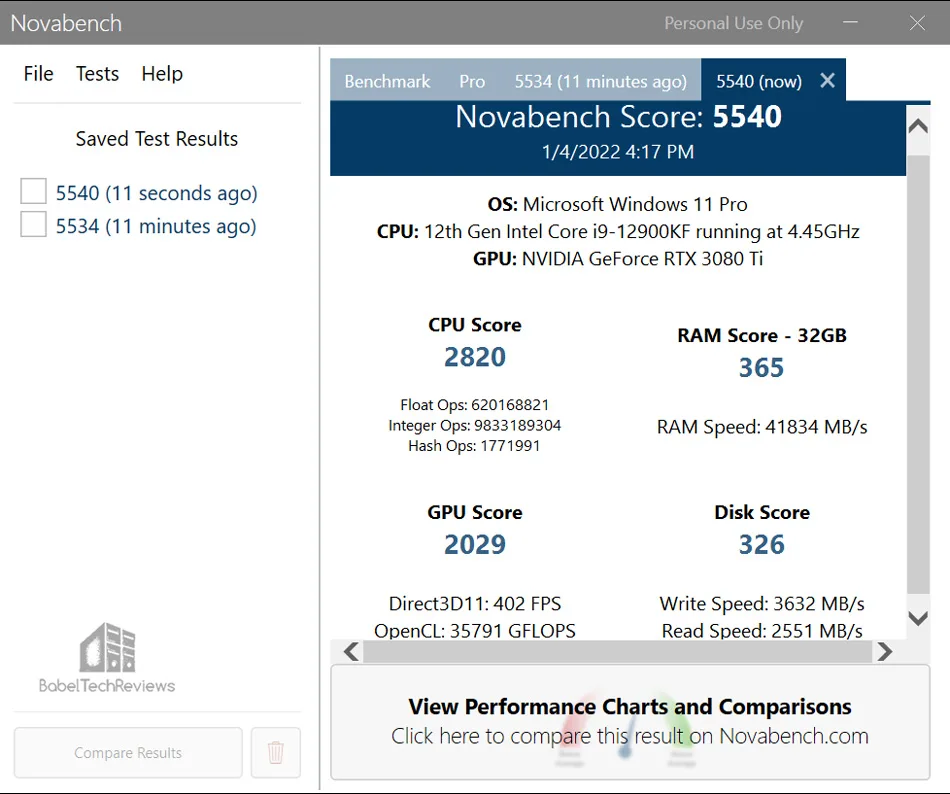Click the Hash Ops: 1771991 line

point(474,446)
